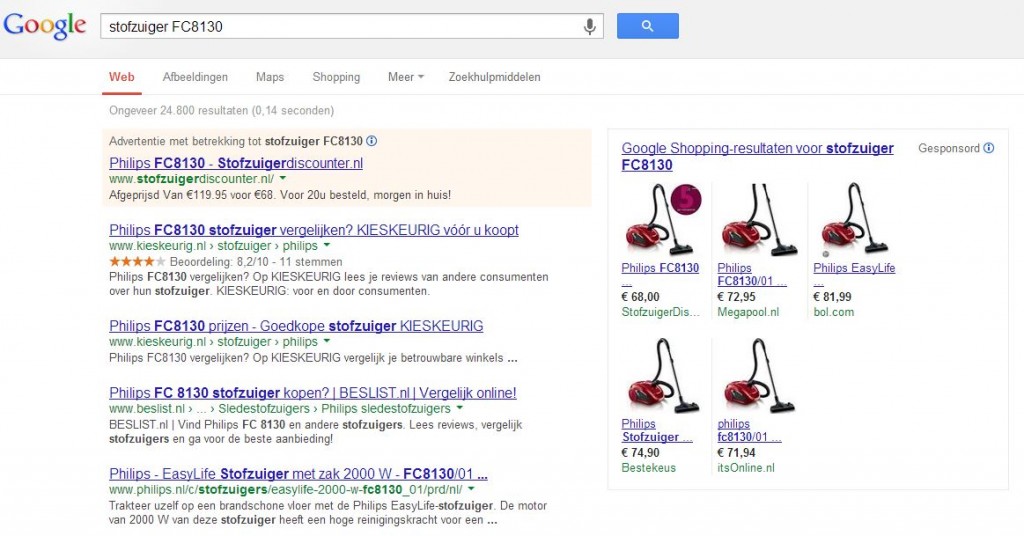This screenshot has width=1024, height=536.
Task: Expand arrow next to www.stofzuigerdiscounter.nl URL
Action: 283,178
